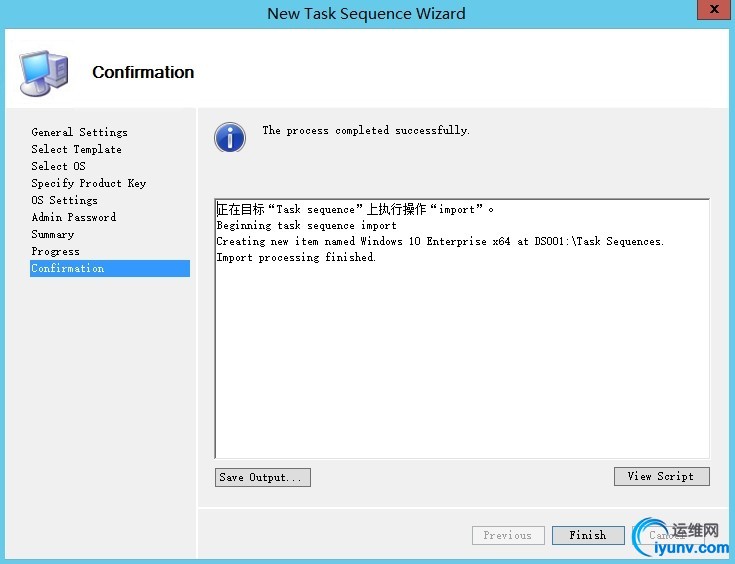Click the greyed-out Previous button
This screenshot has width=735, height=564.
tap(508, 535)
